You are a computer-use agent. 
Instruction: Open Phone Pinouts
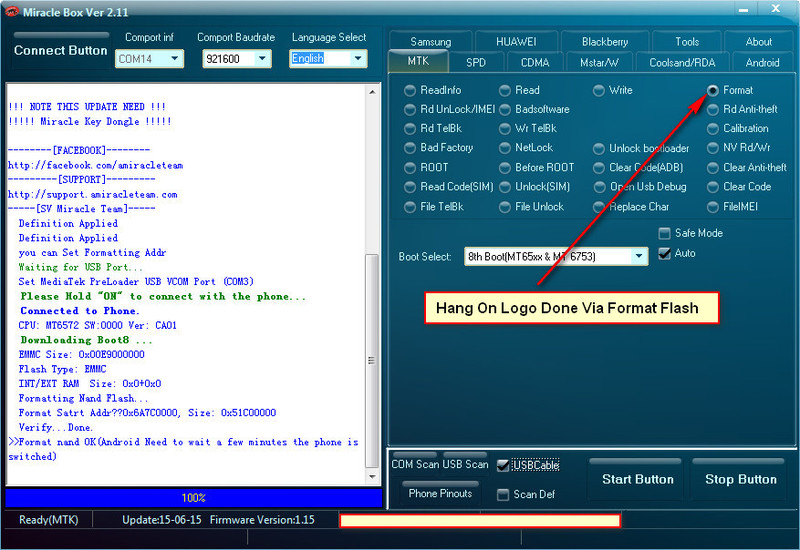pyautogui.click(x=440, y=493)
